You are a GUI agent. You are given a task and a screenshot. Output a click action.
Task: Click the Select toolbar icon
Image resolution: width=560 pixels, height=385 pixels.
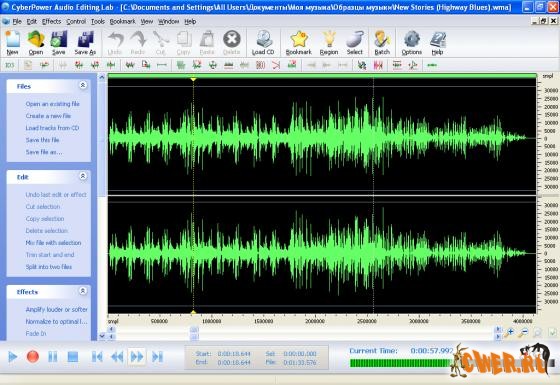tap(355, 43)
